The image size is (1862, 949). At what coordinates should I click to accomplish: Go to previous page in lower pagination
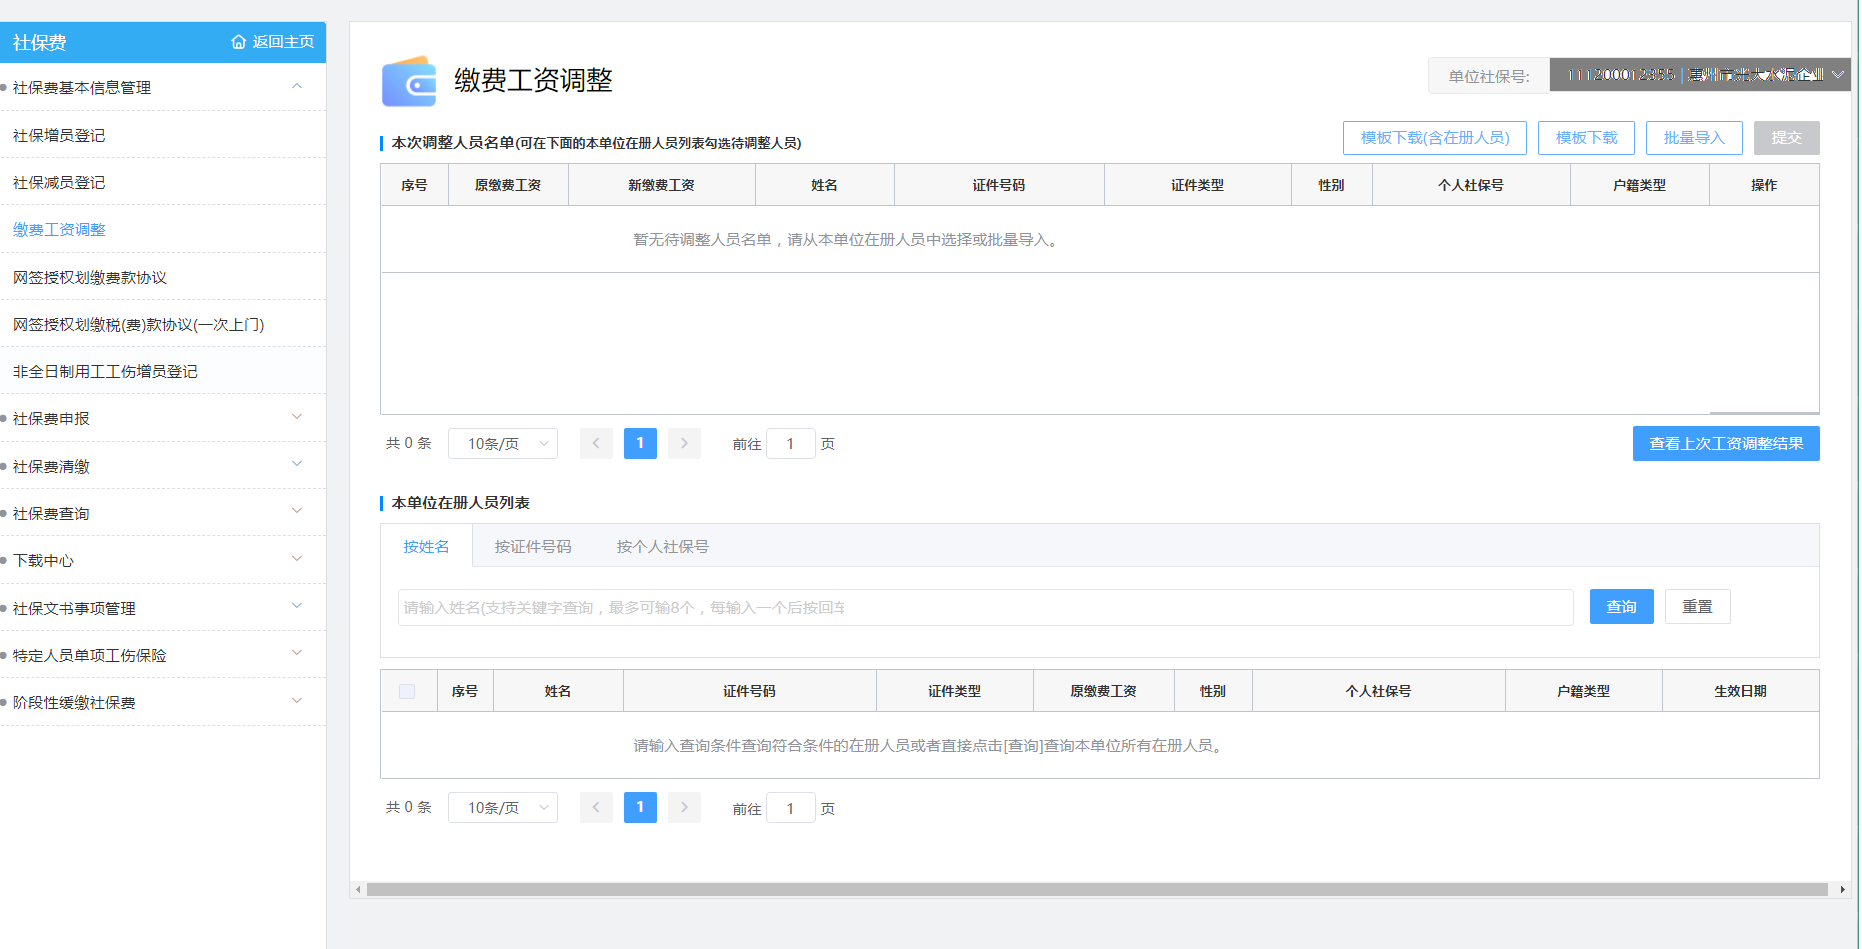coord(596,807)
